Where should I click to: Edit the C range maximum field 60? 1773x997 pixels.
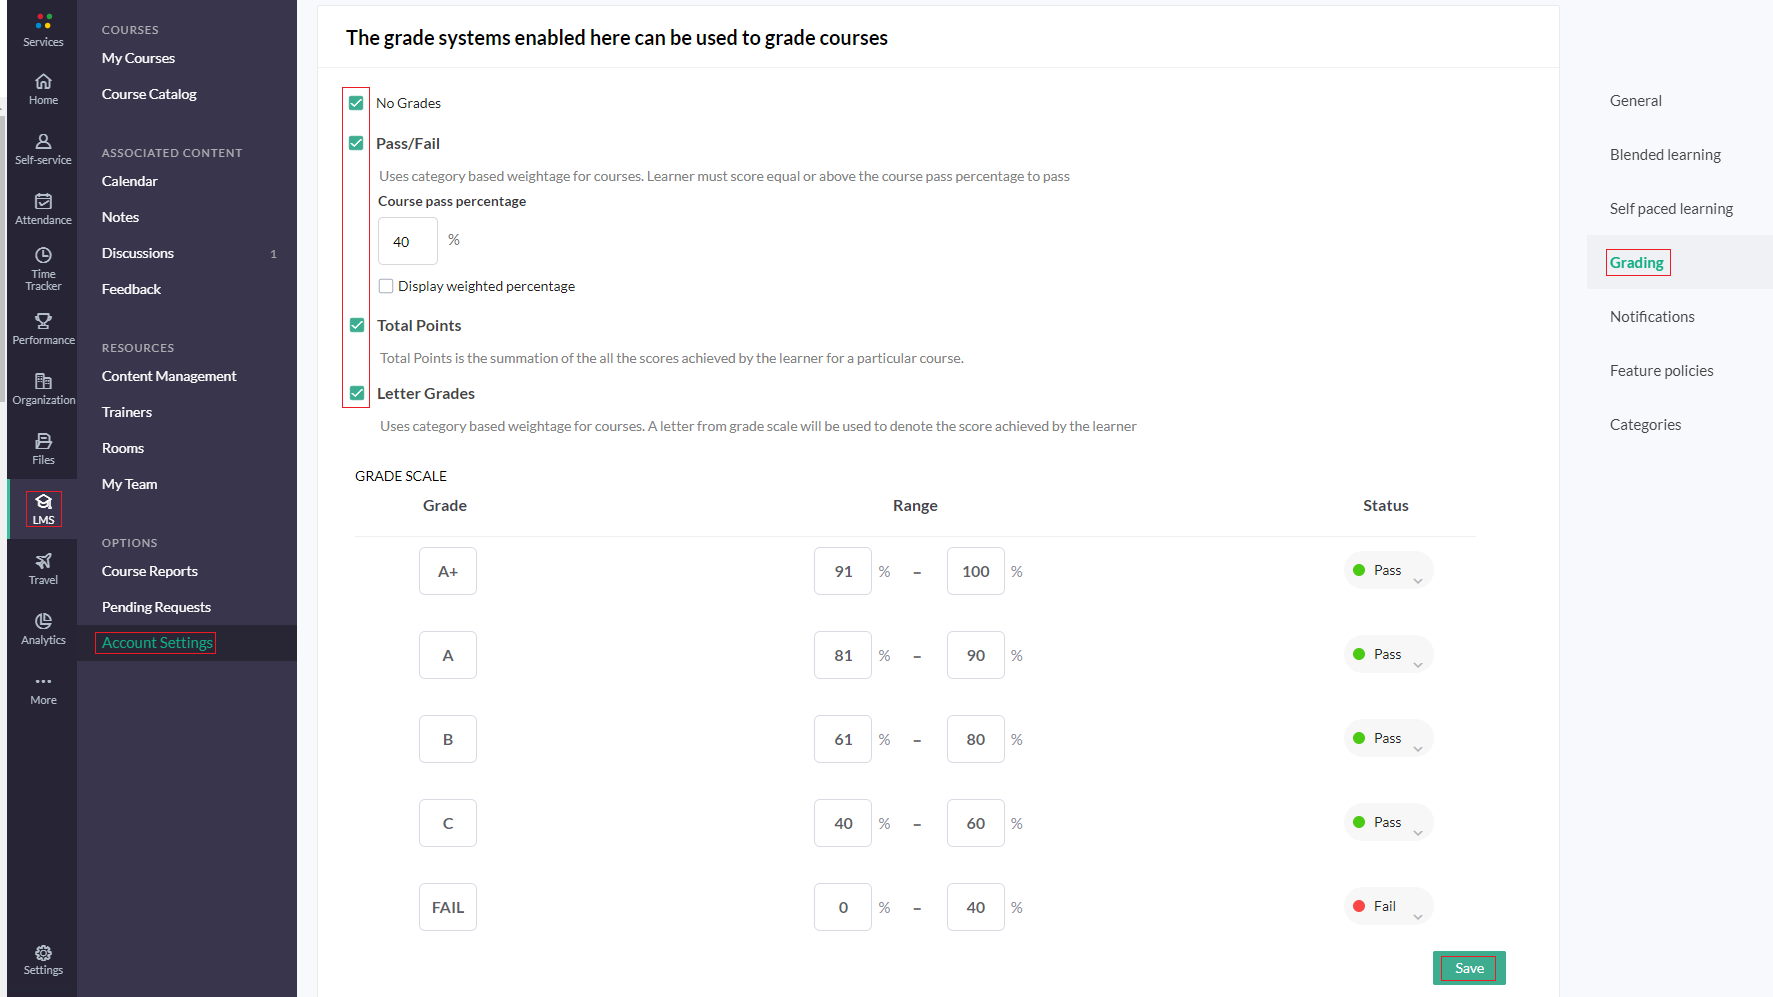coord(976,823)
